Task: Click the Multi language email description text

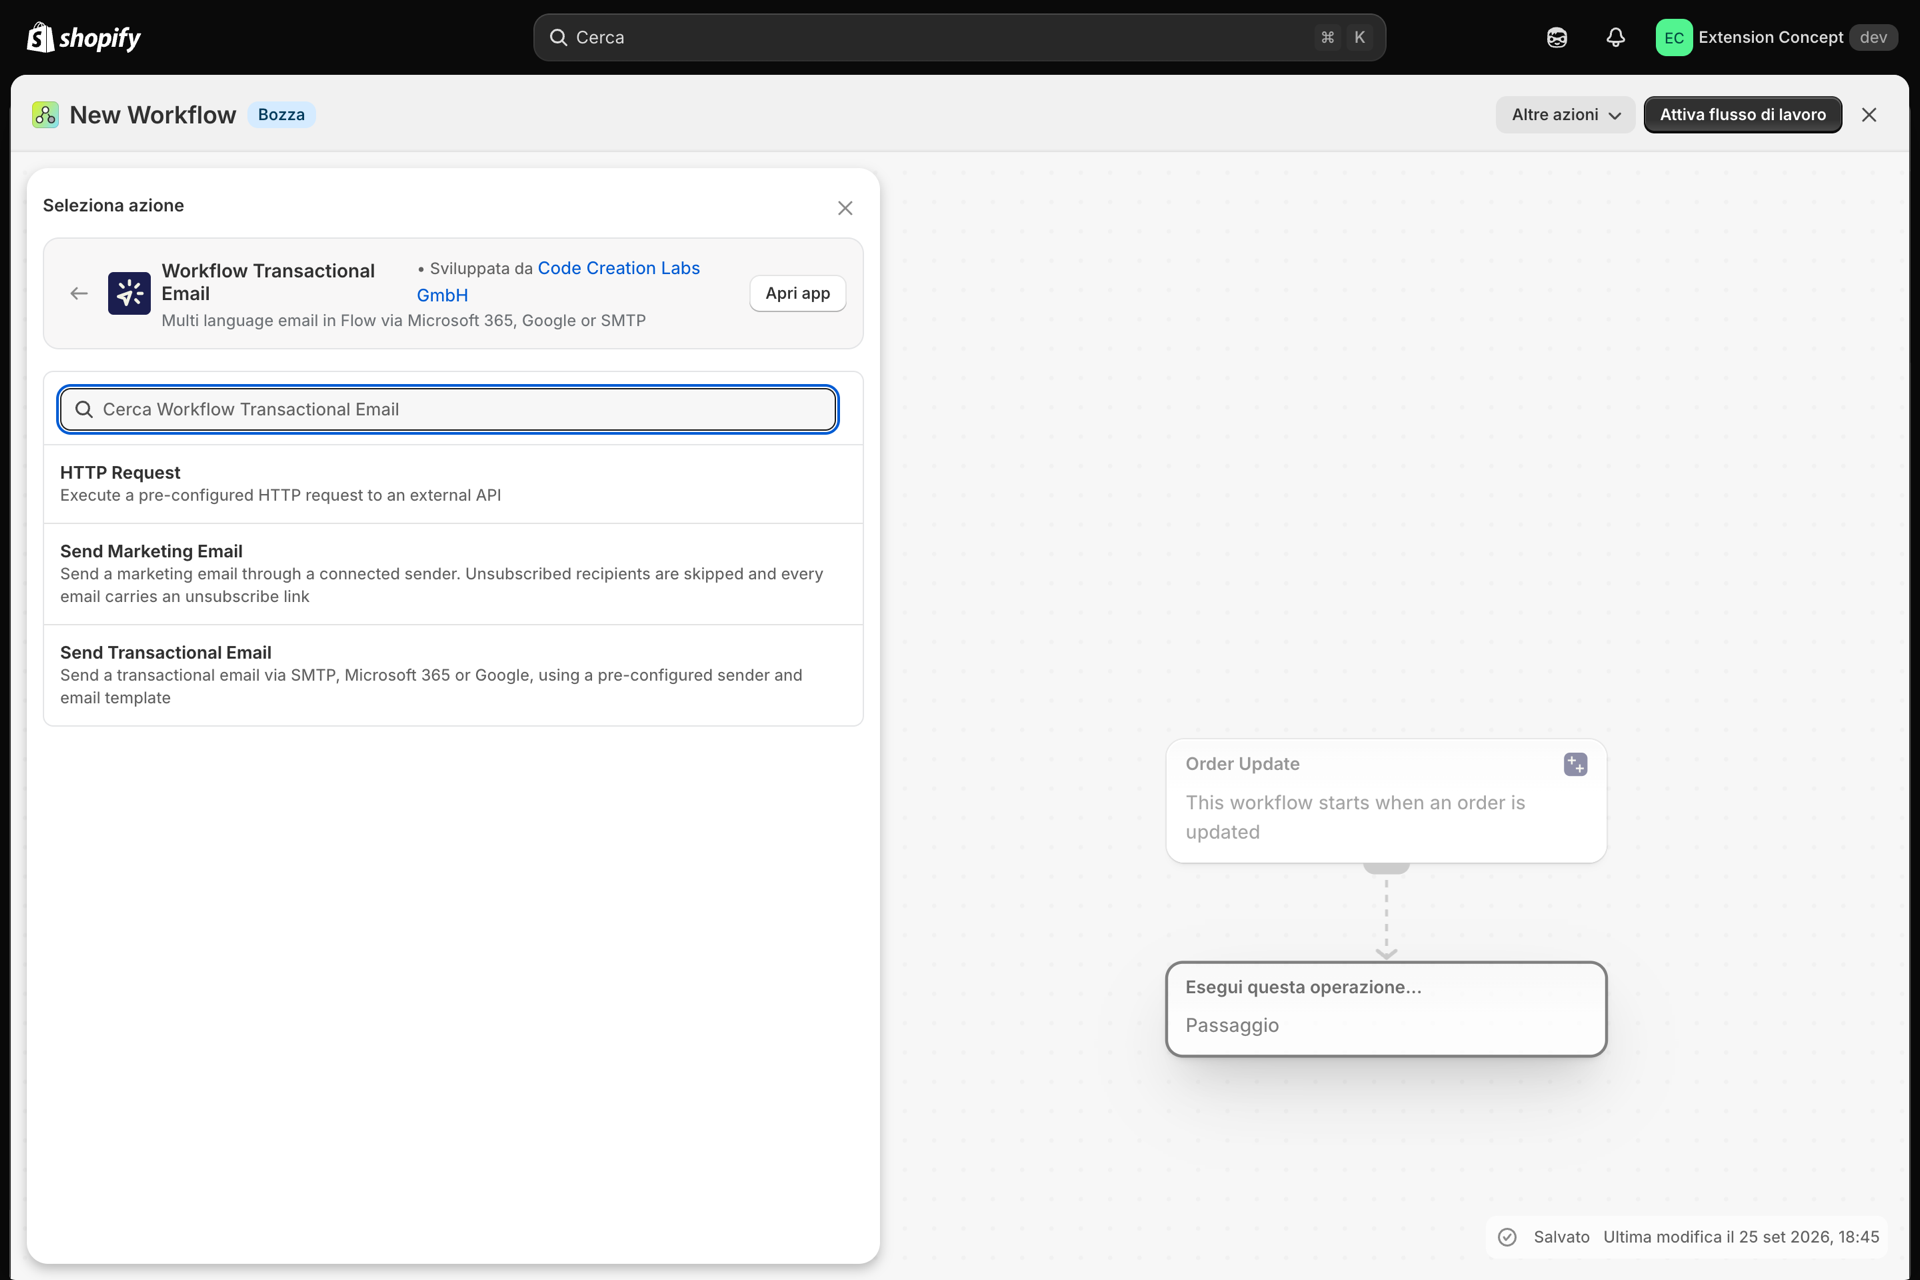Action: pyautogui.click(x=403, y=320)
